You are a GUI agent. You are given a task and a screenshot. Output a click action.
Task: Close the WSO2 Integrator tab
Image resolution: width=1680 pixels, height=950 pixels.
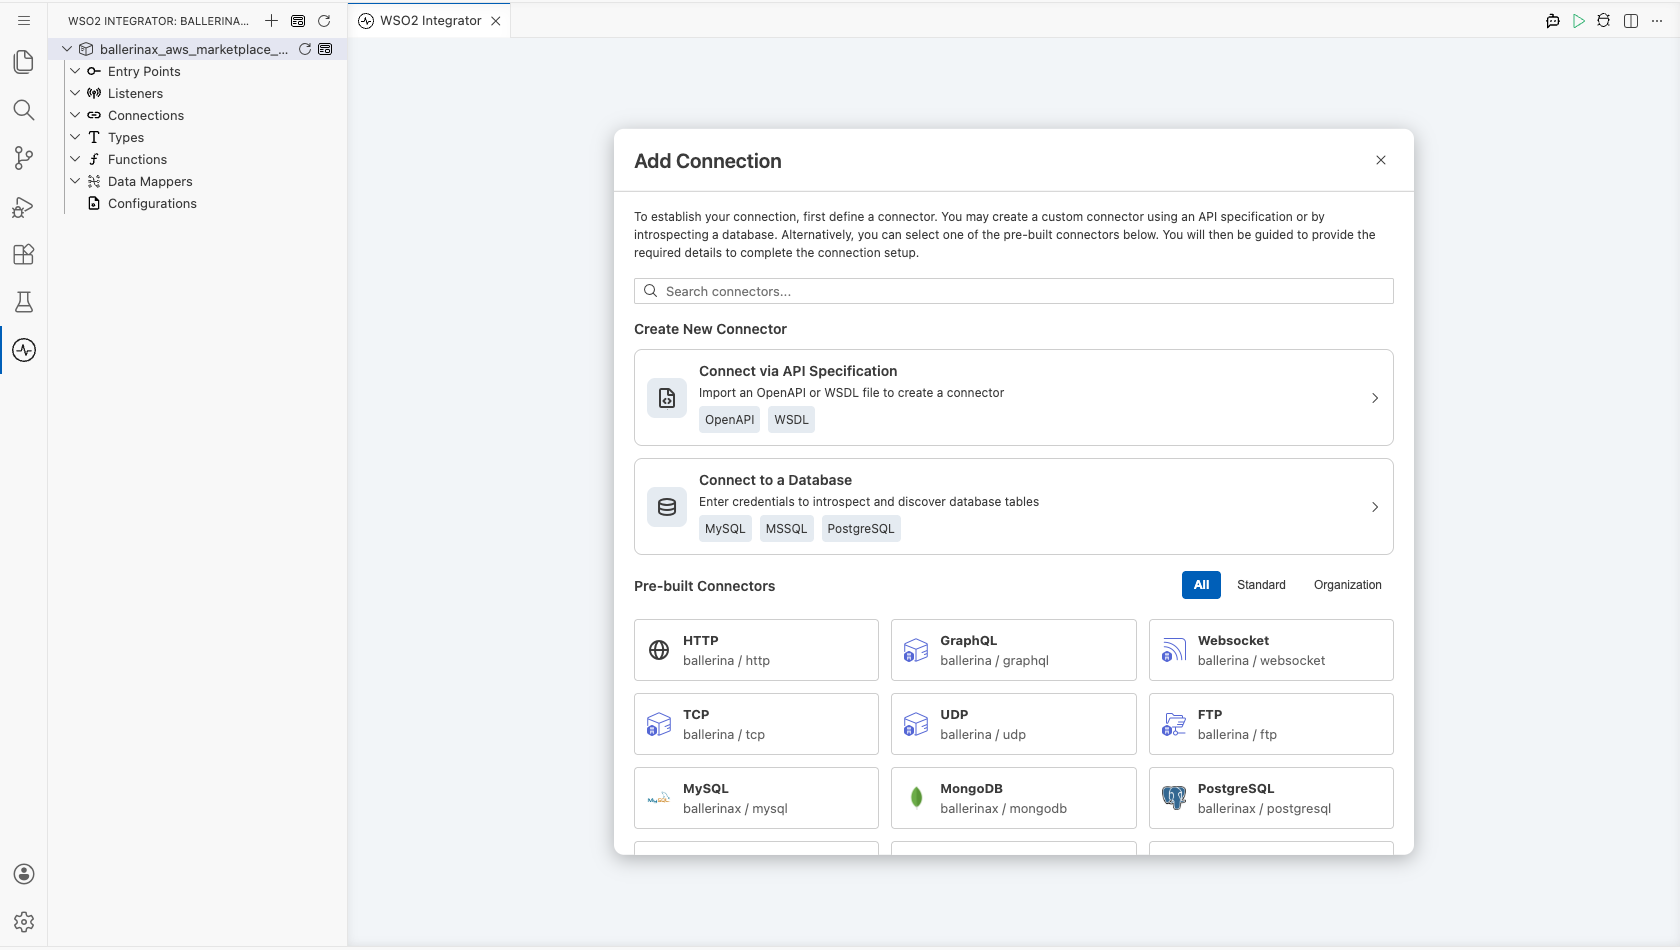(496, 21)
